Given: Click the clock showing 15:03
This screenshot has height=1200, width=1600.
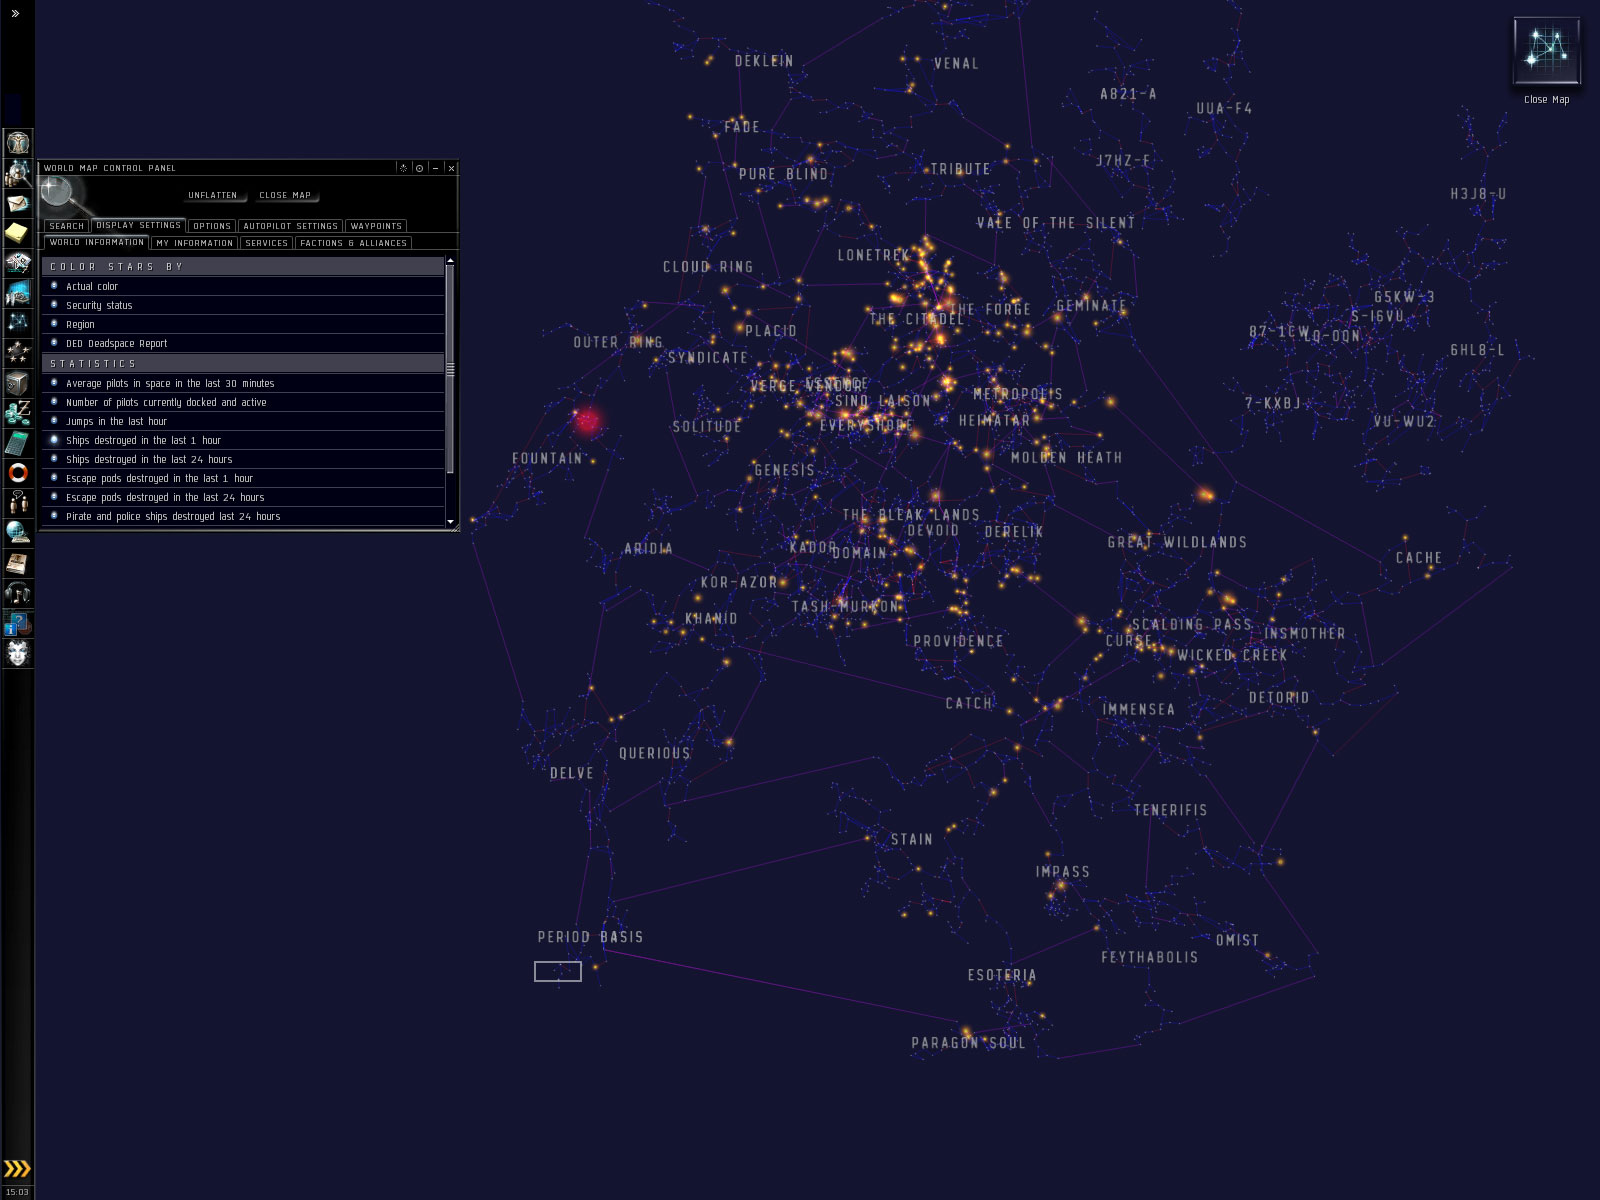Looking at the screenshot, I should pyautogui.click(x=17, y=1192).
